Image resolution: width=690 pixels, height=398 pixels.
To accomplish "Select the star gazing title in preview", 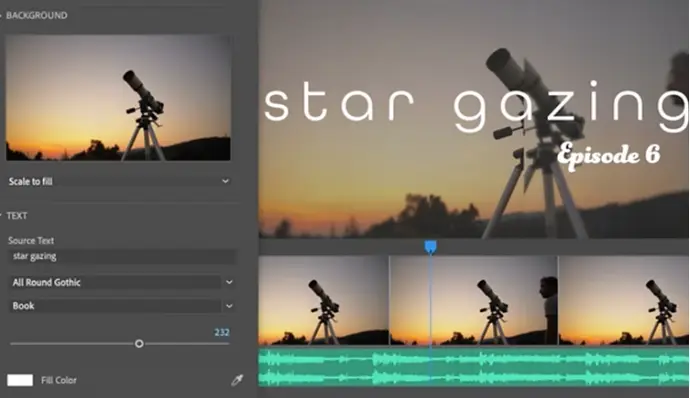I will (x=476, y=106).
